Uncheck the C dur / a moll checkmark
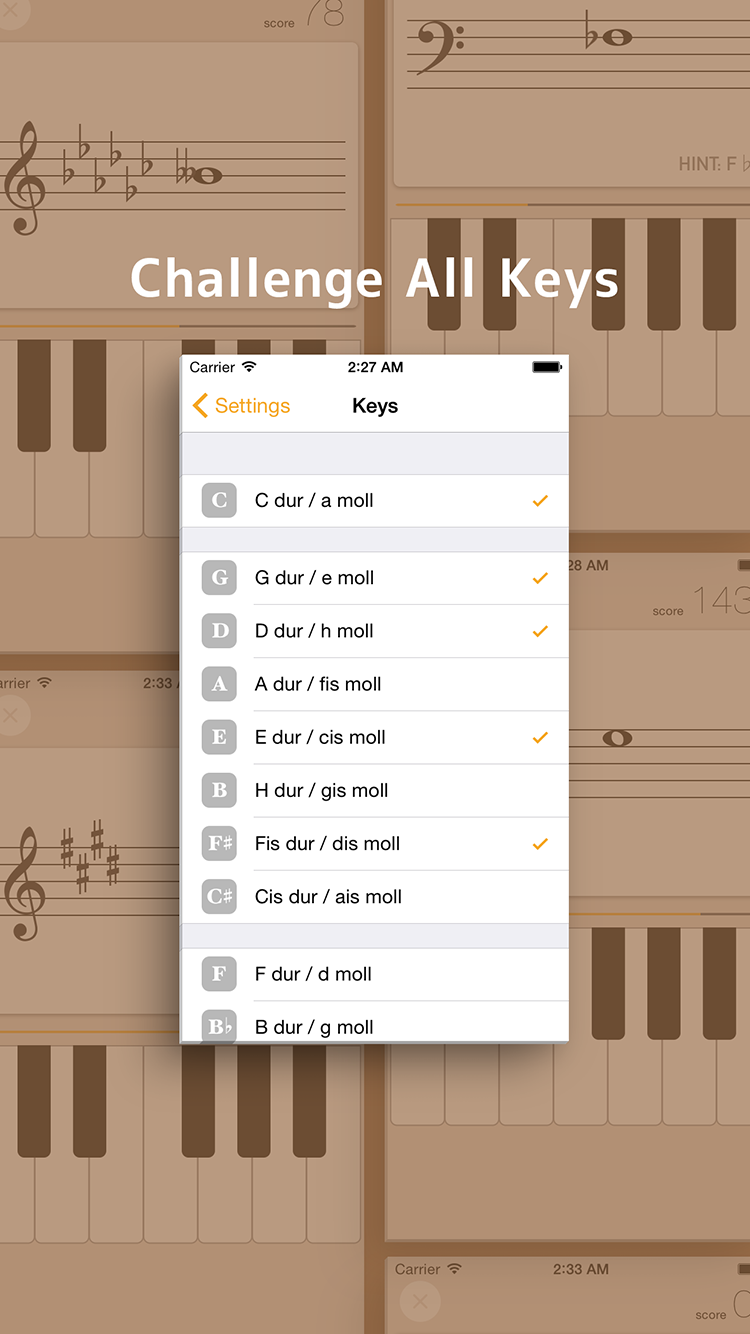Image resolution: width=750 pixels, height=1334 pixels. tap(540, 500)
